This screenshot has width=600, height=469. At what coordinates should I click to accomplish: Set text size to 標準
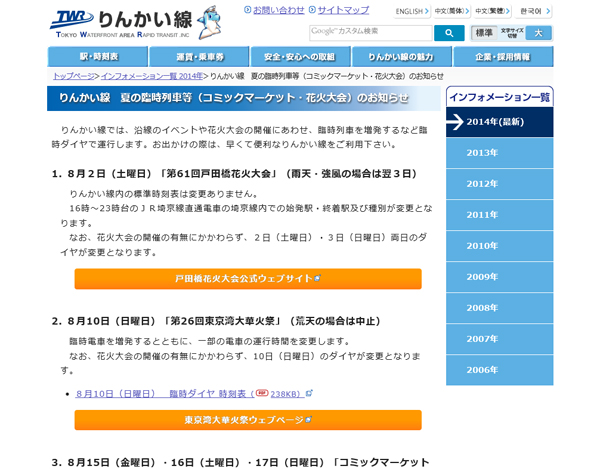(484, 33)
